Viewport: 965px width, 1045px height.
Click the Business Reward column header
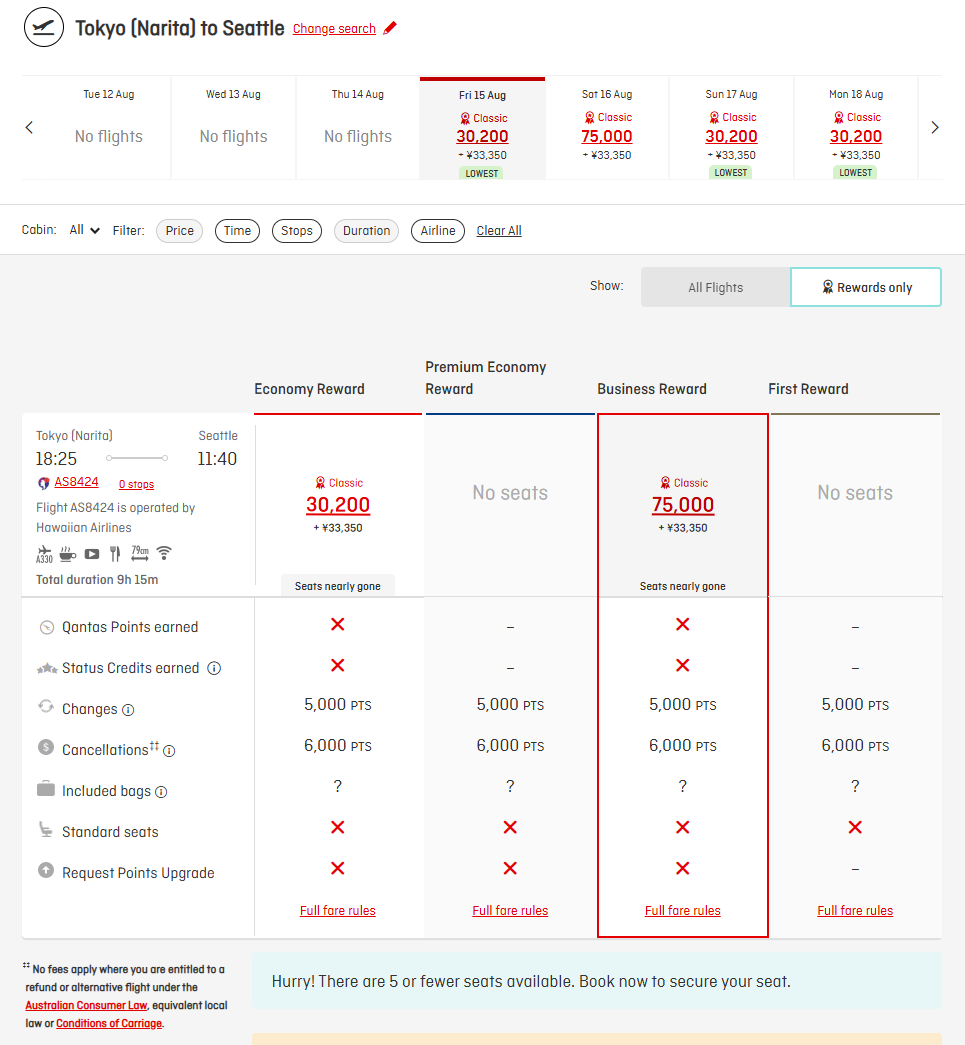click(x=652, y=389)
